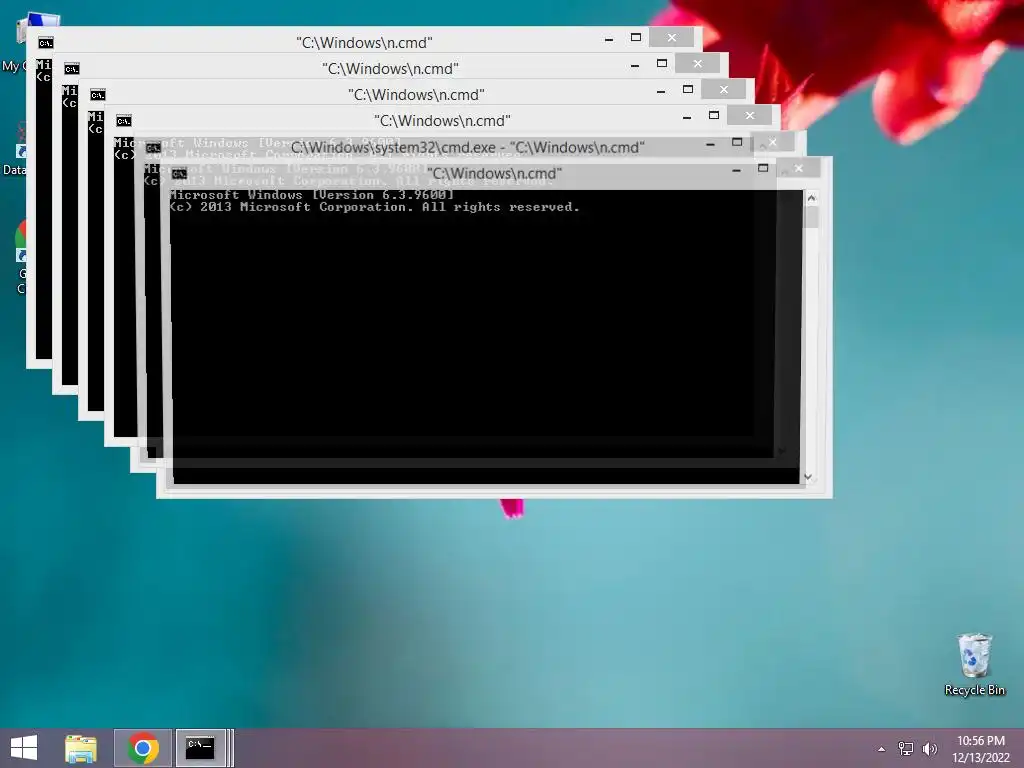Viewport: 1024px width, 768px height.
Task: Minimize the third window from the back
Action: (x=662, y=92)
